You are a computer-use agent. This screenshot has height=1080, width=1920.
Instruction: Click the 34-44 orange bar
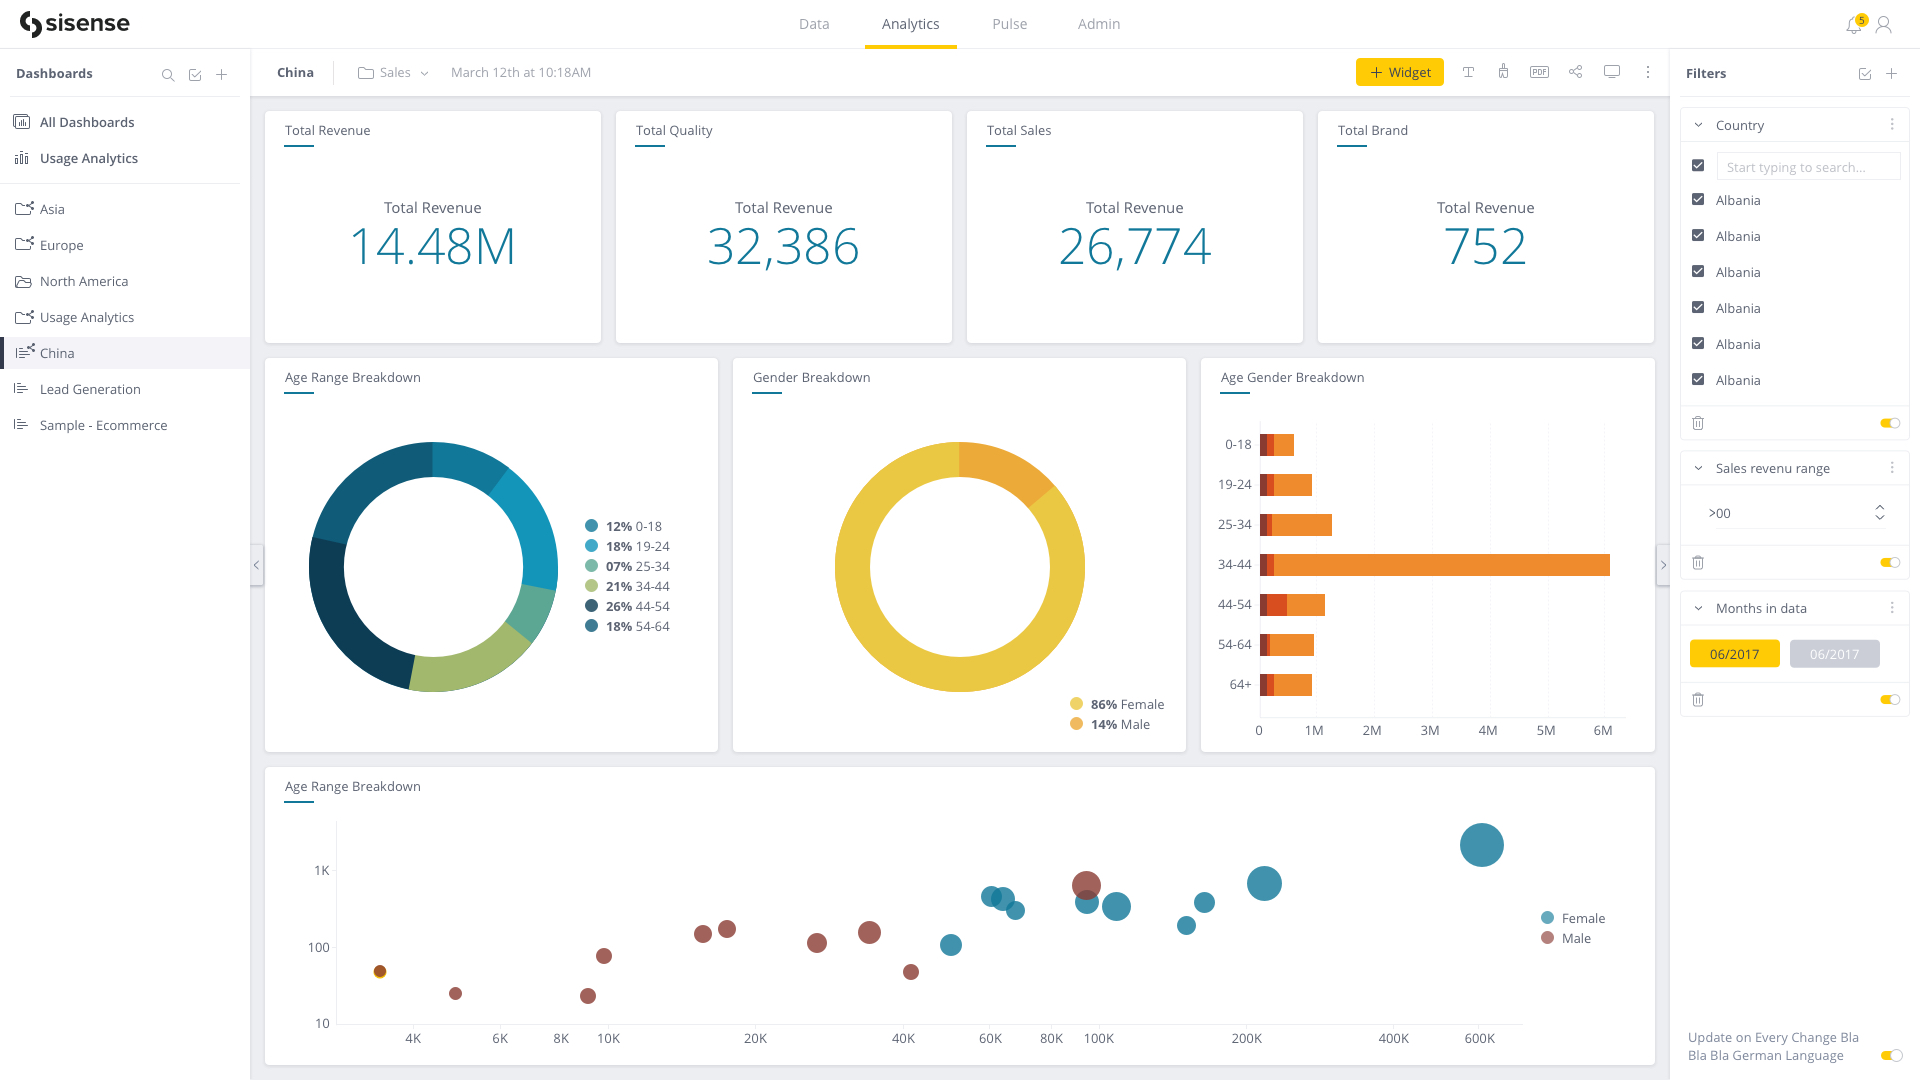click(x=1441, y=565)
